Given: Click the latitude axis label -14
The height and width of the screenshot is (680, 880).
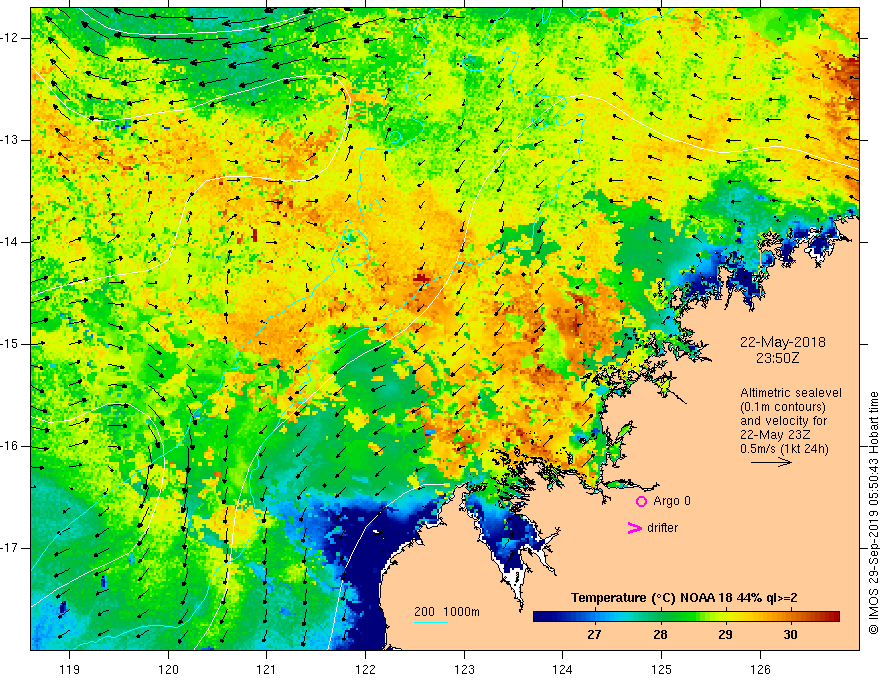Looking at the screenshot, I should (x=10, y=242).
